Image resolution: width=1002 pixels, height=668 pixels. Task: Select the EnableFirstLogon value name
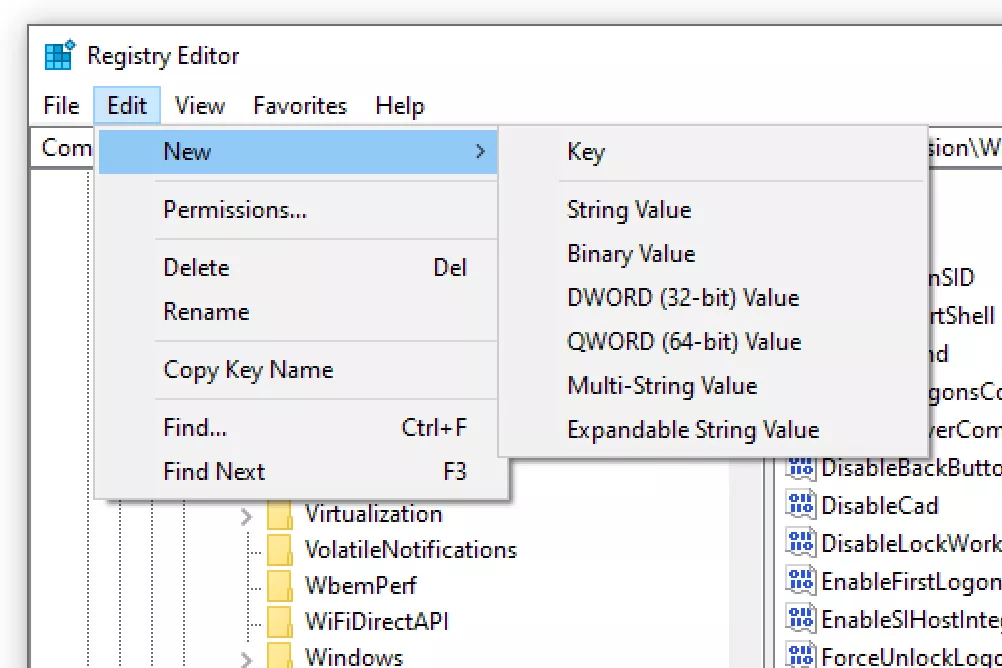[x=911, y=582]
